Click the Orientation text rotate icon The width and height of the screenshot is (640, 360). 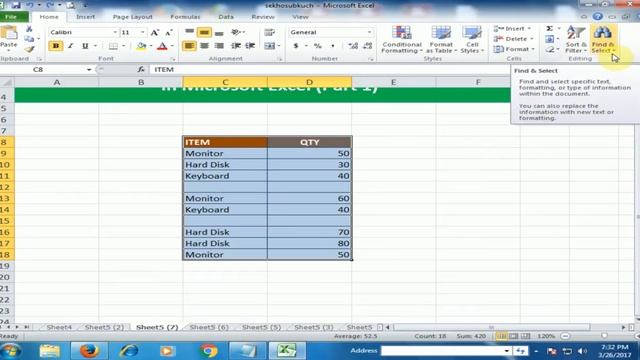click(236, 32)
